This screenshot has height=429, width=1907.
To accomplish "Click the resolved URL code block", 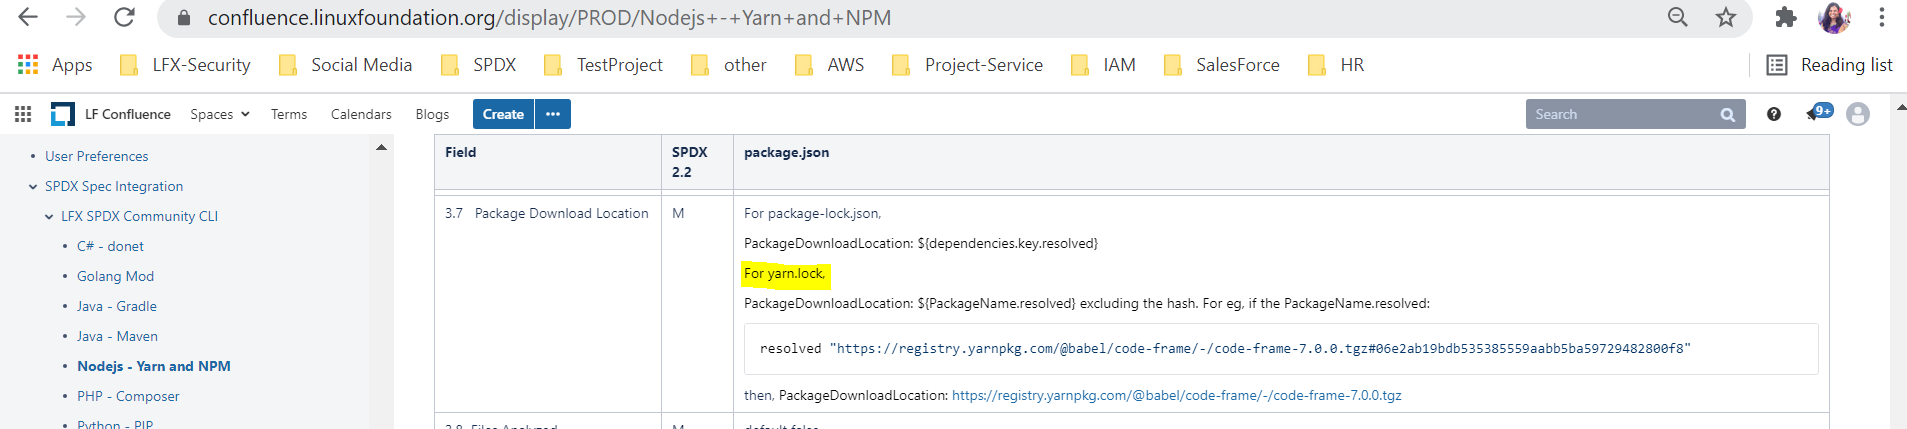I will pos(1281,349).
